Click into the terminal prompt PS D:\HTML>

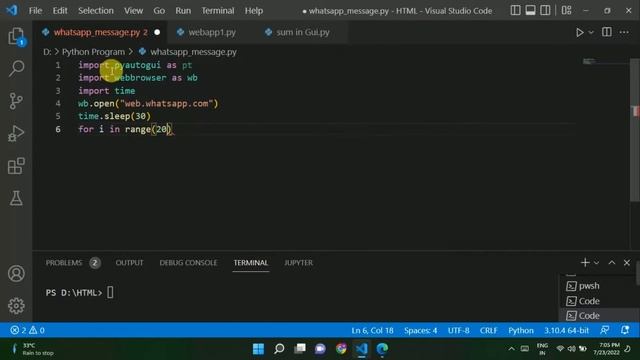pos(74,293)
